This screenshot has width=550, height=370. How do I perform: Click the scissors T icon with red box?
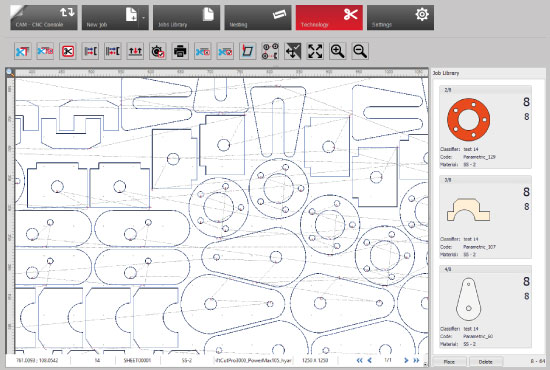(x=45, y=52)
